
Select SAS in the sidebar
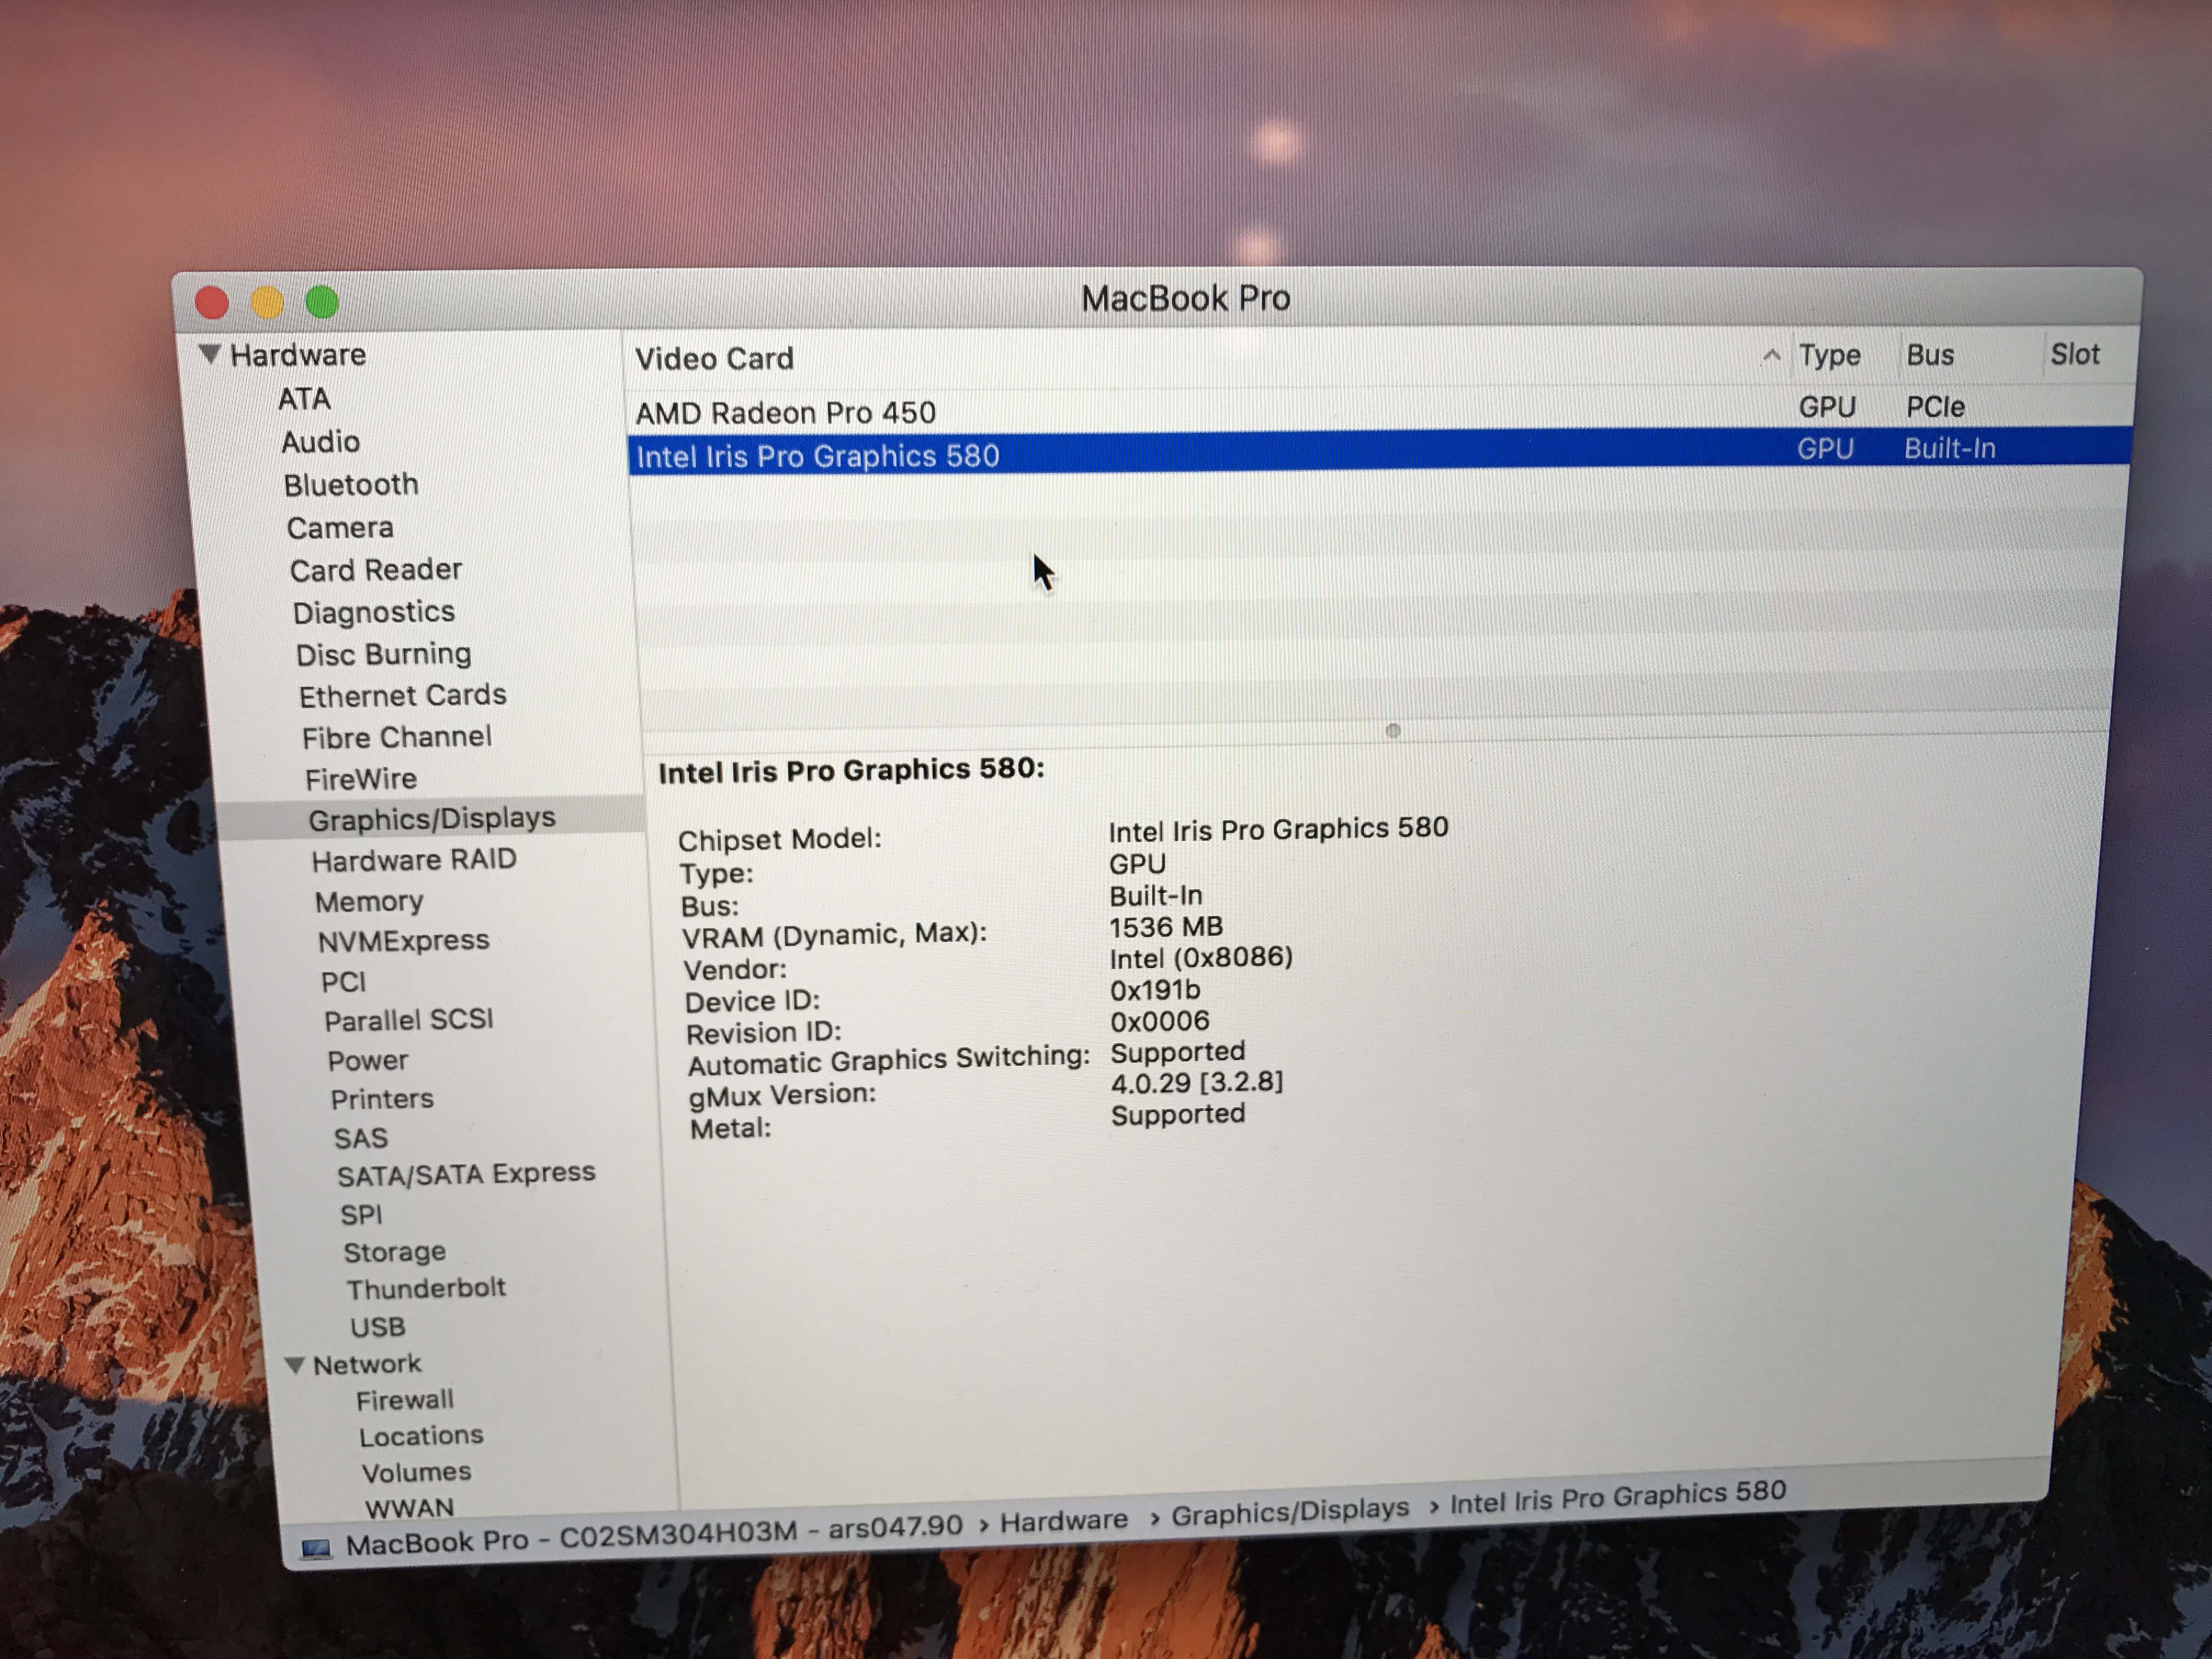point(361,1138)
